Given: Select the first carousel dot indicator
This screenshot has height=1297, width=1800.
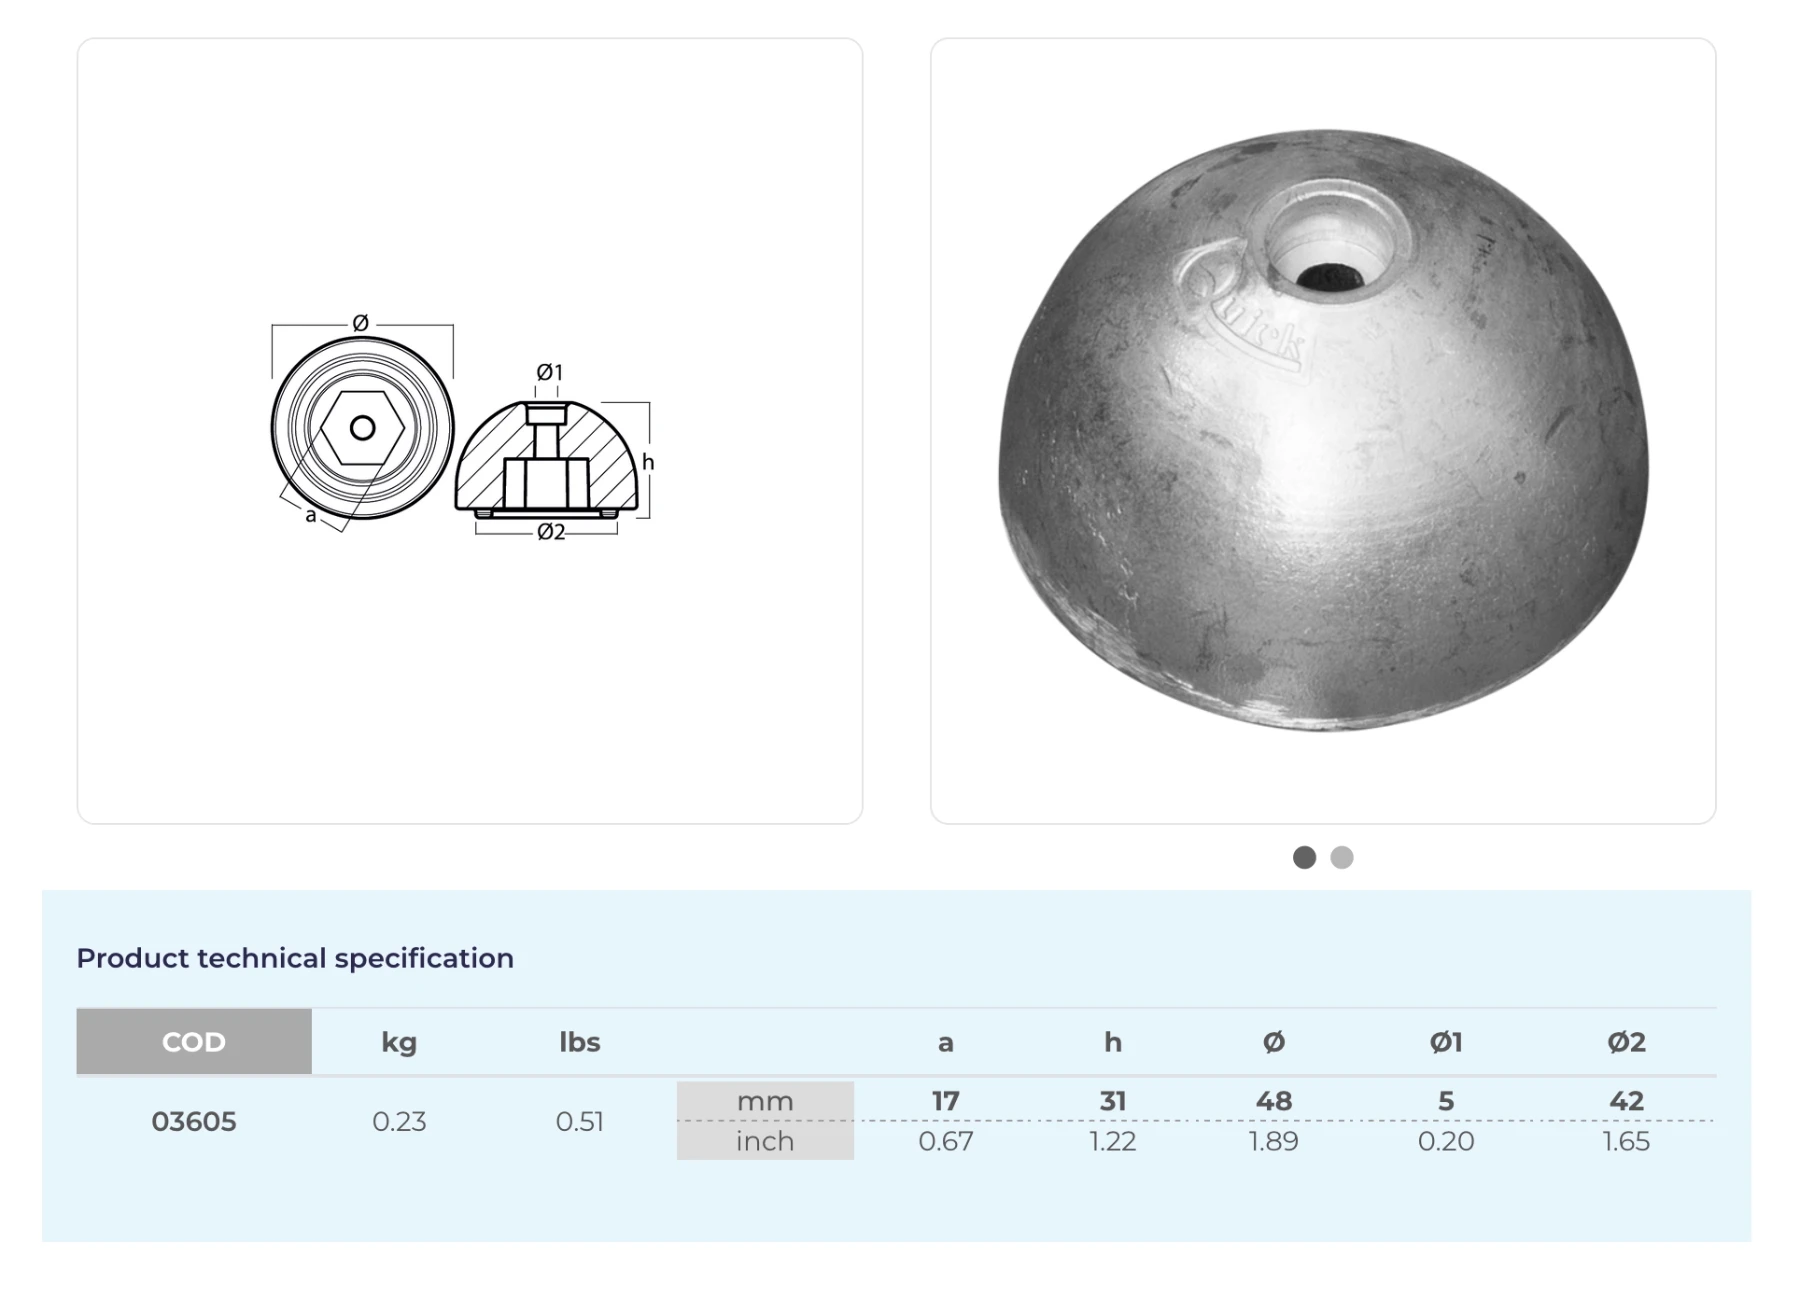Looking at the screenshot, I should (1303, 857).
